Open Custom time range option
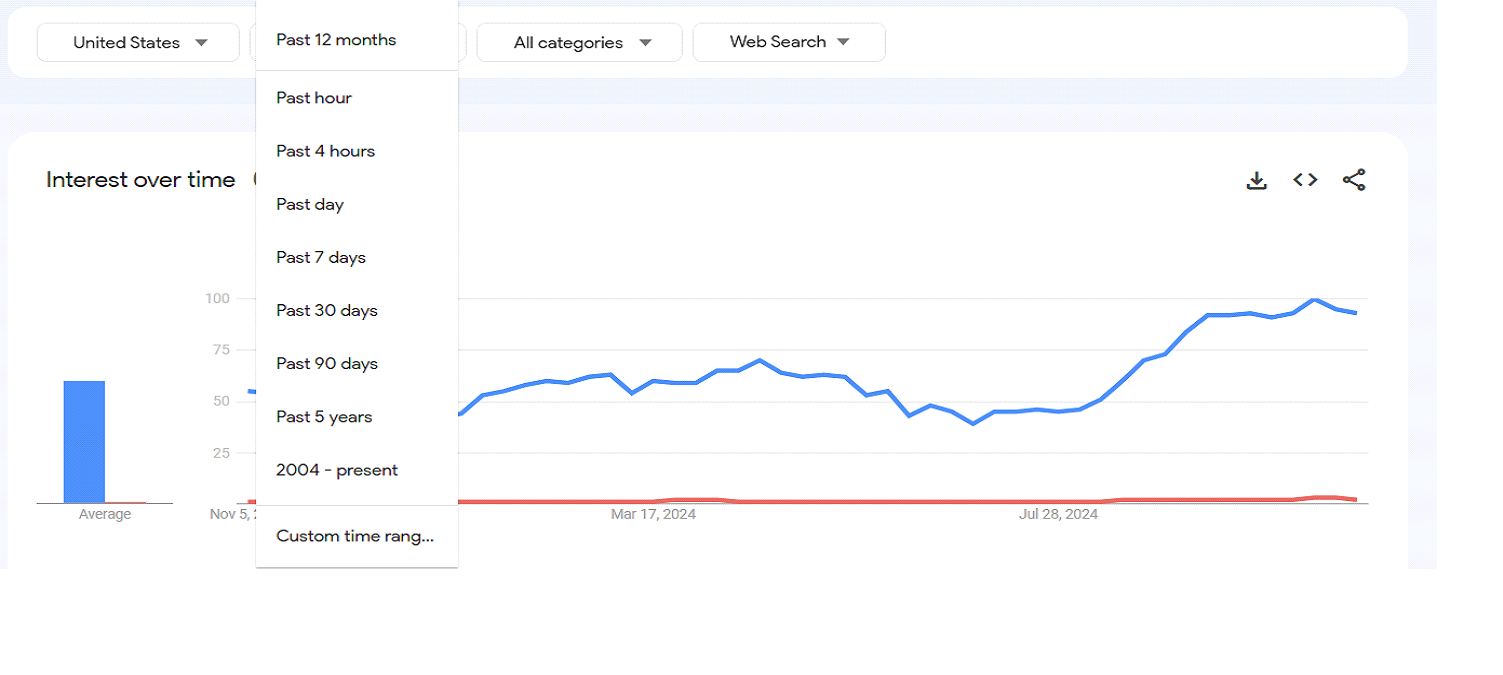 [355, 536]
